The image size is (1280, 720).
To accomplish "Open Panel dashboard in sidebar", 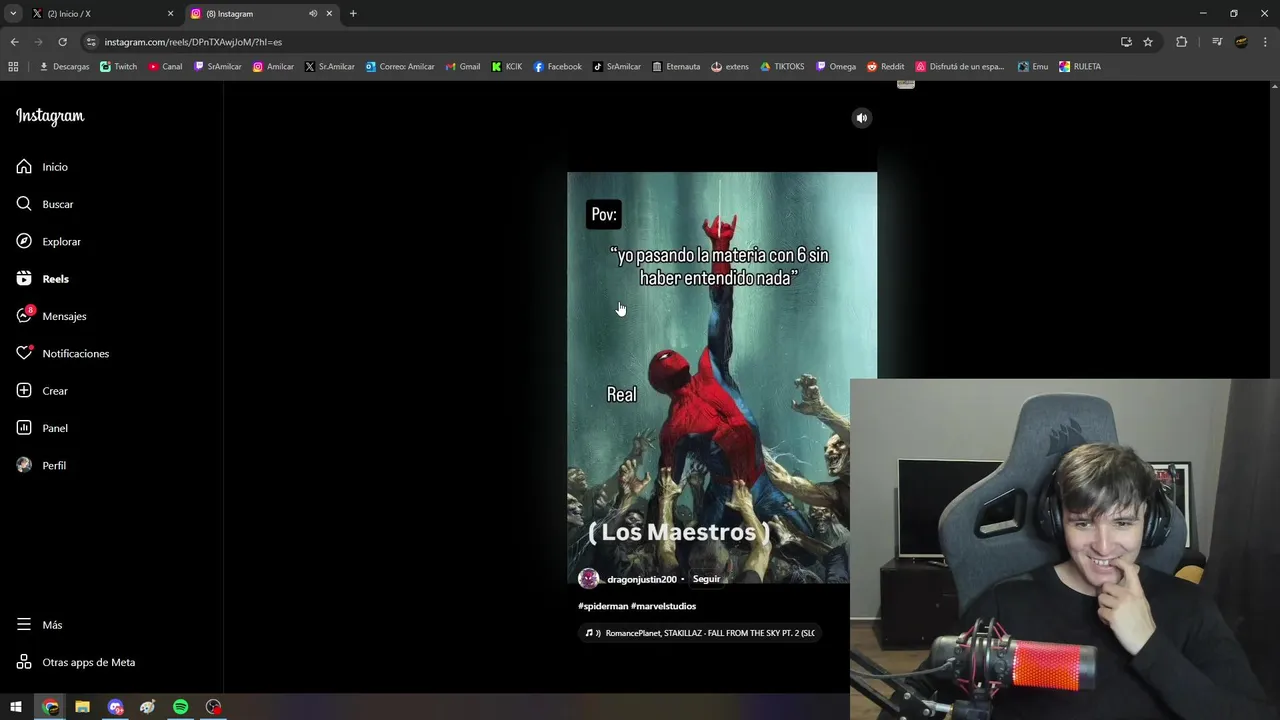I will click(x=42, y=428).
